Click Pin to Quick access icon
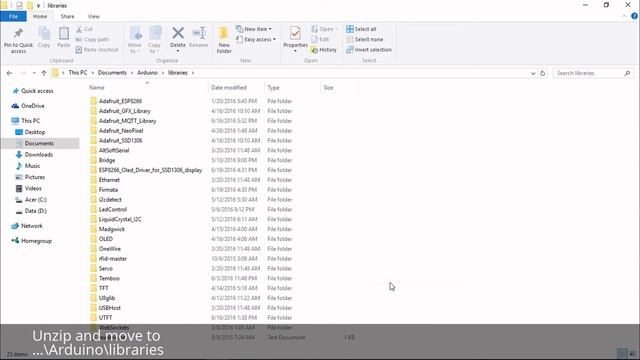This screenshot has width=640, height=360. coord(18,33)
